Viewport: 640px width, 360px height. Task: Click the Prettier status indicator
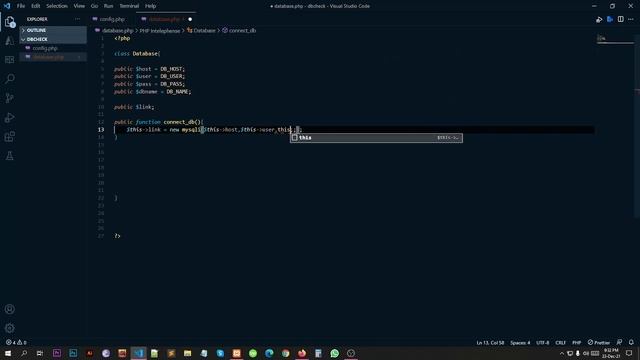598,342
